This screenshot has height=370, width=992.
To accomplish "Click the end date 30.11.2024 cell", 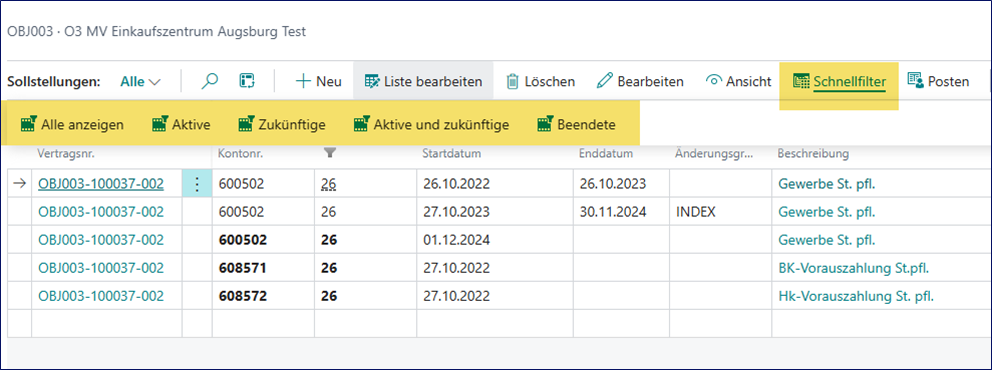I will pyautogui.click(x=620, y=212).
